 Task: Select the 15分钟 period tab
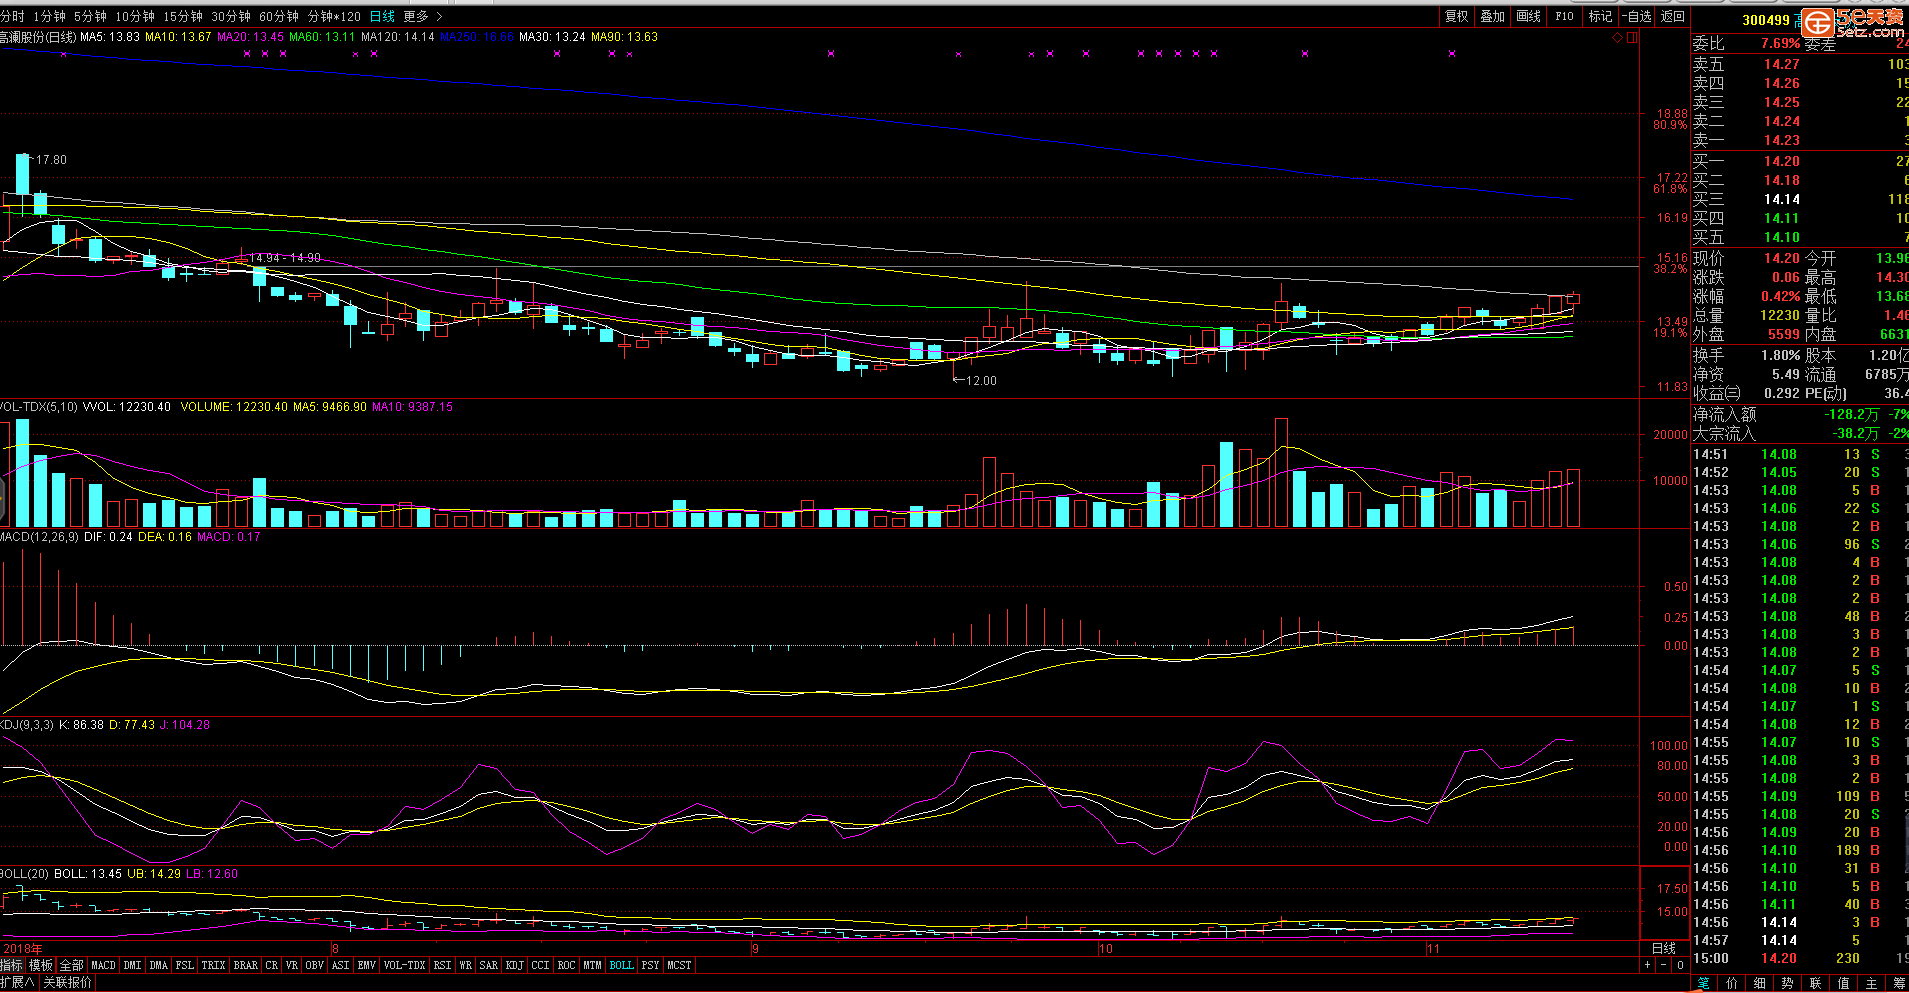pyautogui.click(x=183, y=16)
